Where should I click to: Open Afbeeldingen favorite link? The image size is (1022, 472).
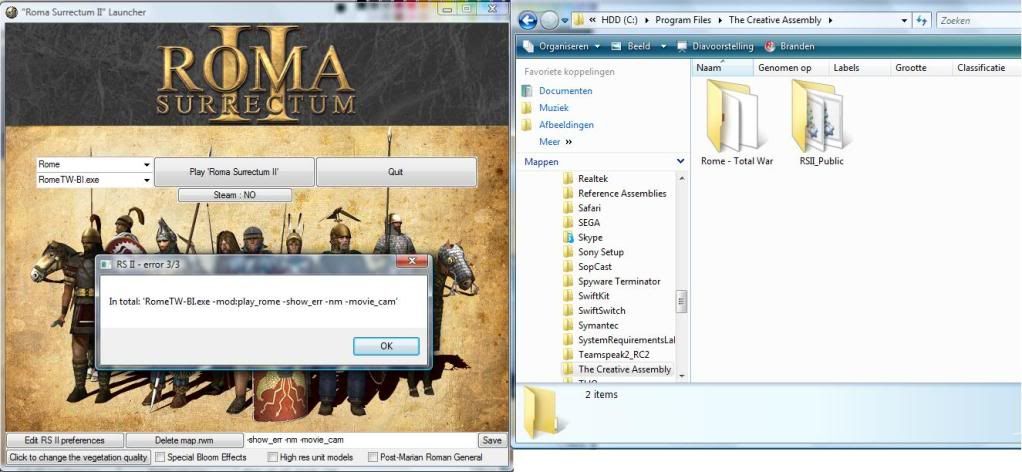tap(565, 125)
